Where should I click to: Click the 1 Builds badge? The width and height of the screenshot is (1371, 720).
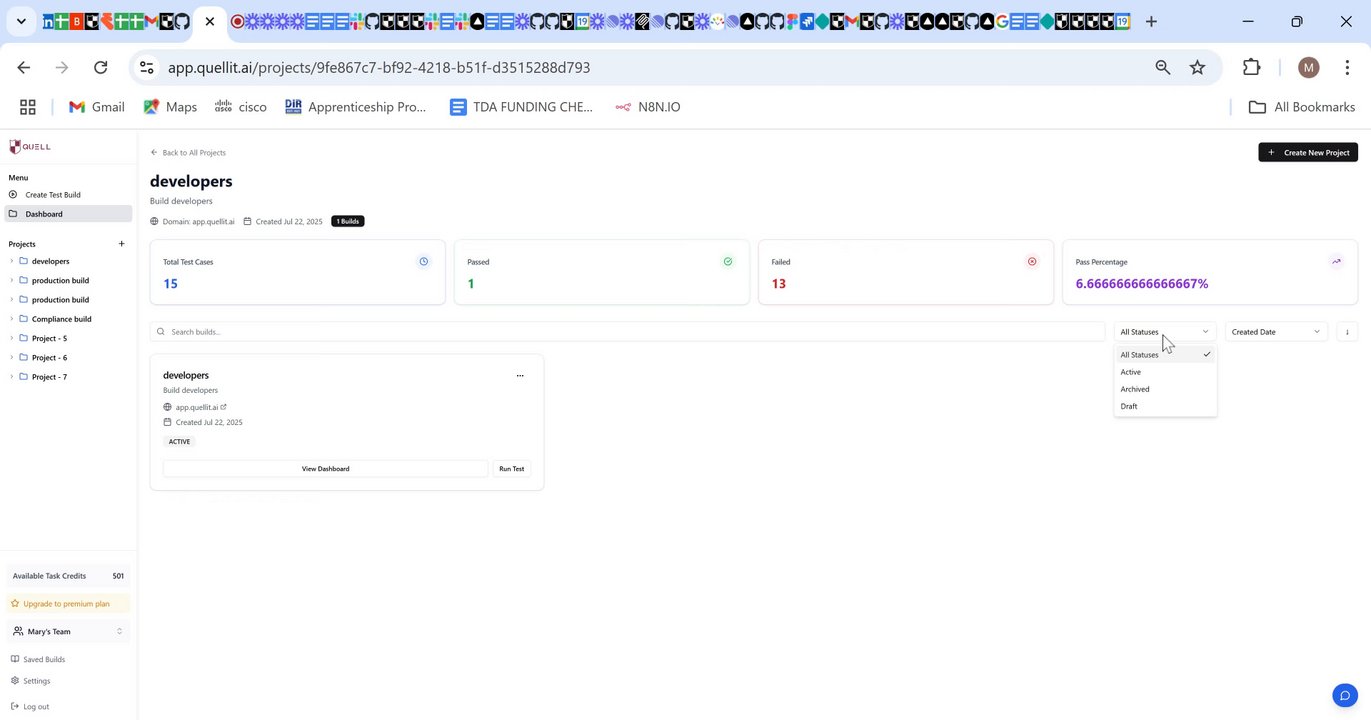(348, 221)
